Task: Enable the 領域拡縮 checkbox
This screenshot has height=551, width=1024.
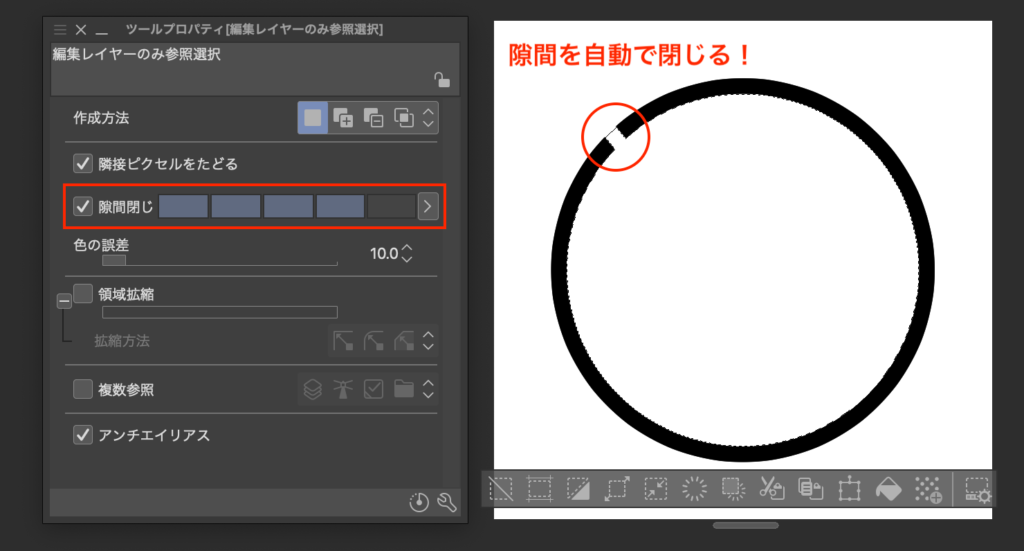Action: (x=83, y=294)
